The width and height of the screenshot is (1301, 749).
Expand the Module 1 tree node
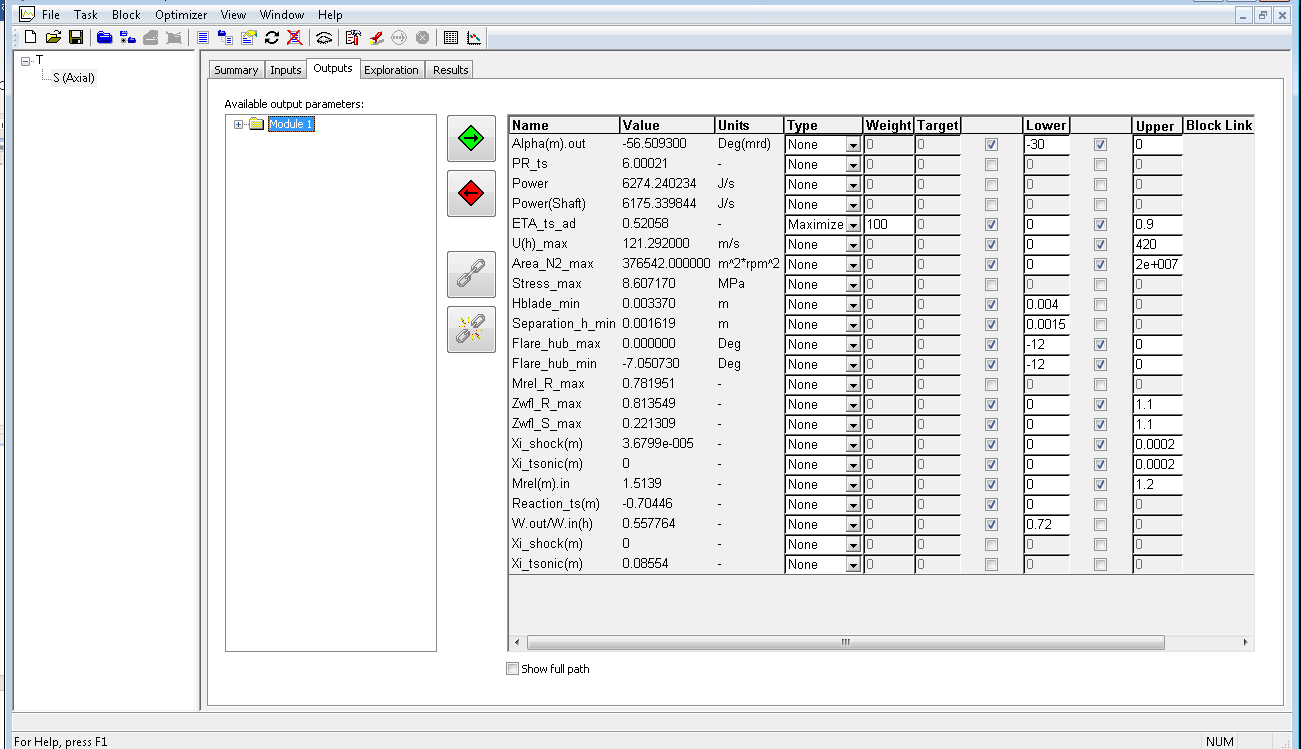click(238, 125)
